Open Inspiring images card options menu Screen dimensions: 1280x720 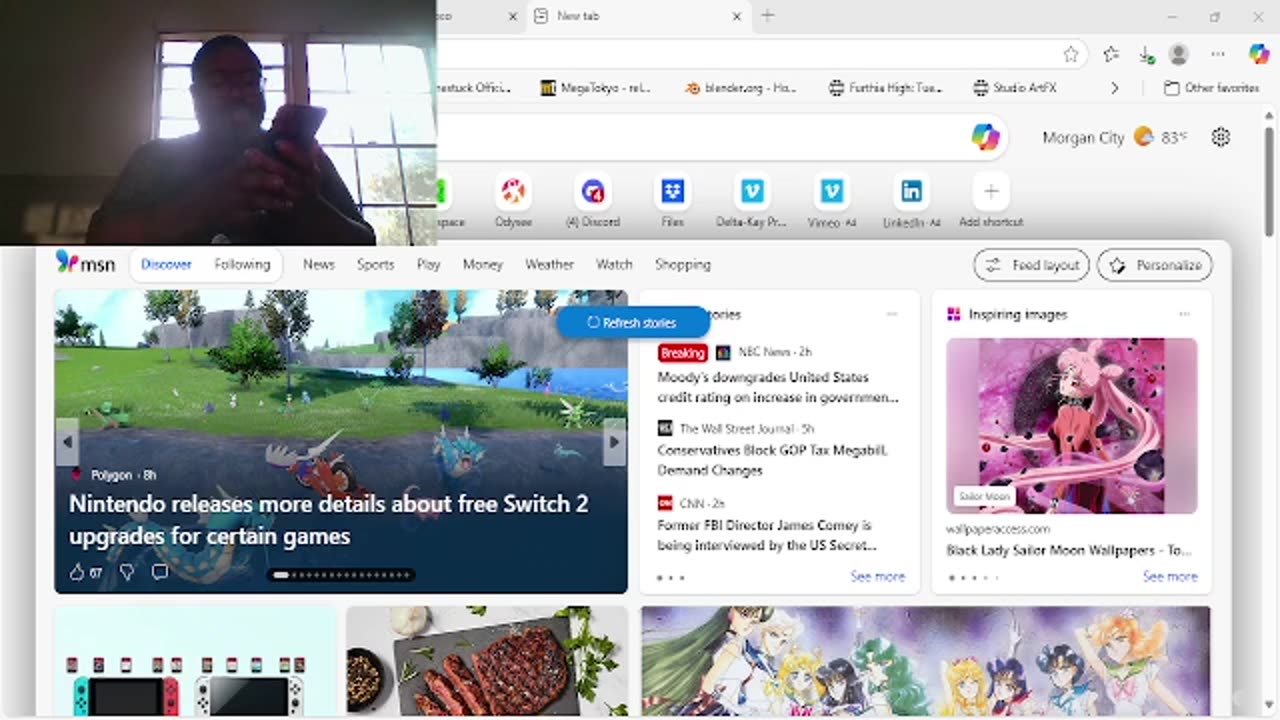(x=1185, y=314)
